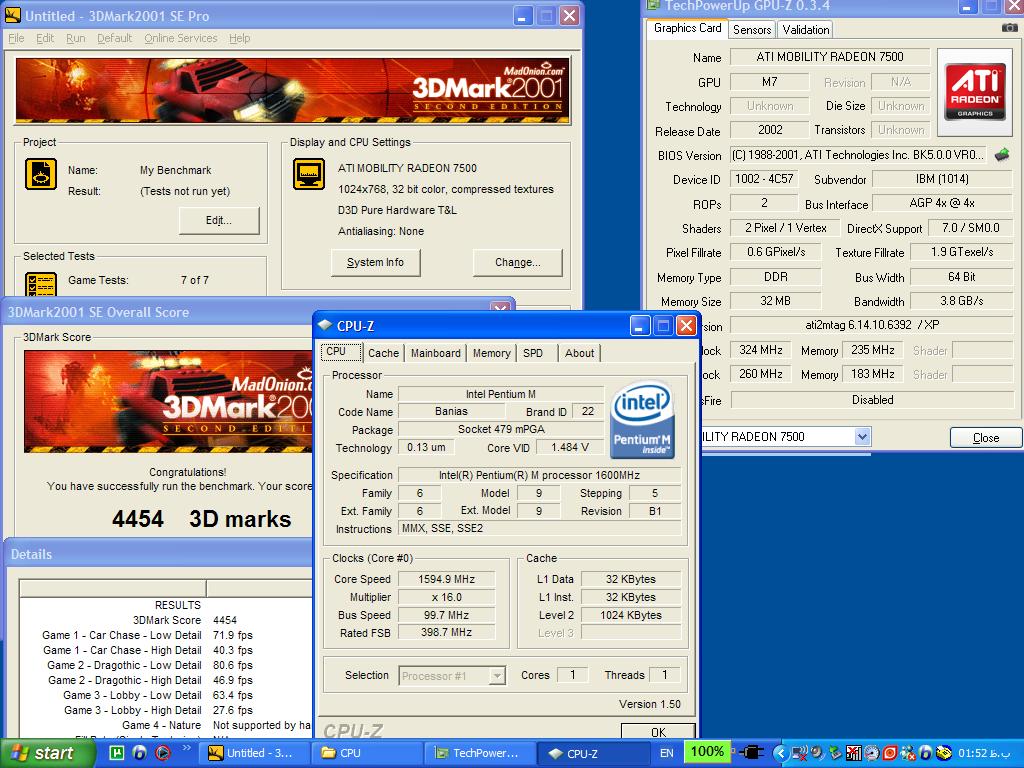Switch to Untitled 3DMark taskbar button
The image size is (1024, 768).
[x=255, y=753]
